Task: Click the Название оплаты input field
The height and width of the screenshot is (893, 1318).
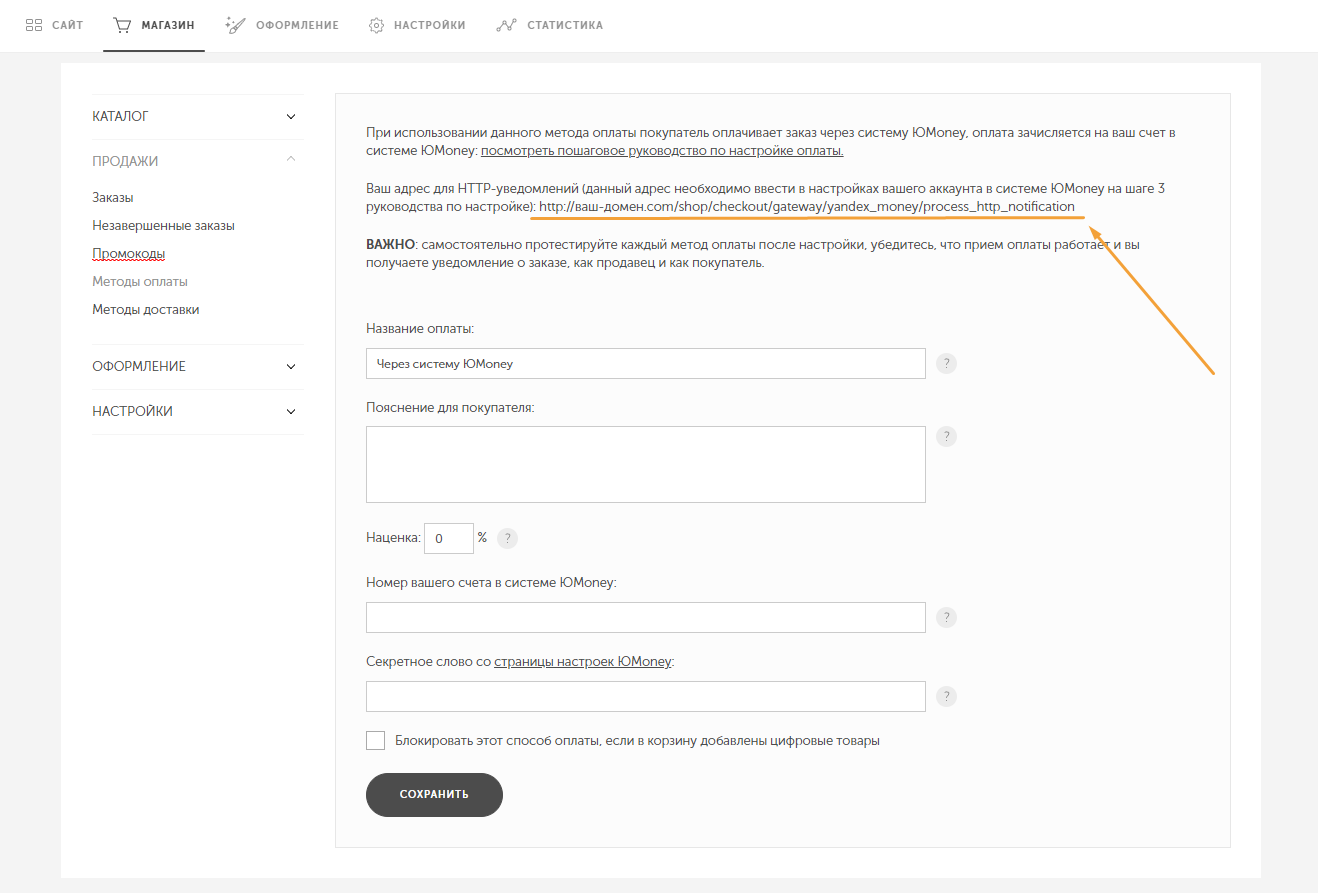Action: coord(645,364)
